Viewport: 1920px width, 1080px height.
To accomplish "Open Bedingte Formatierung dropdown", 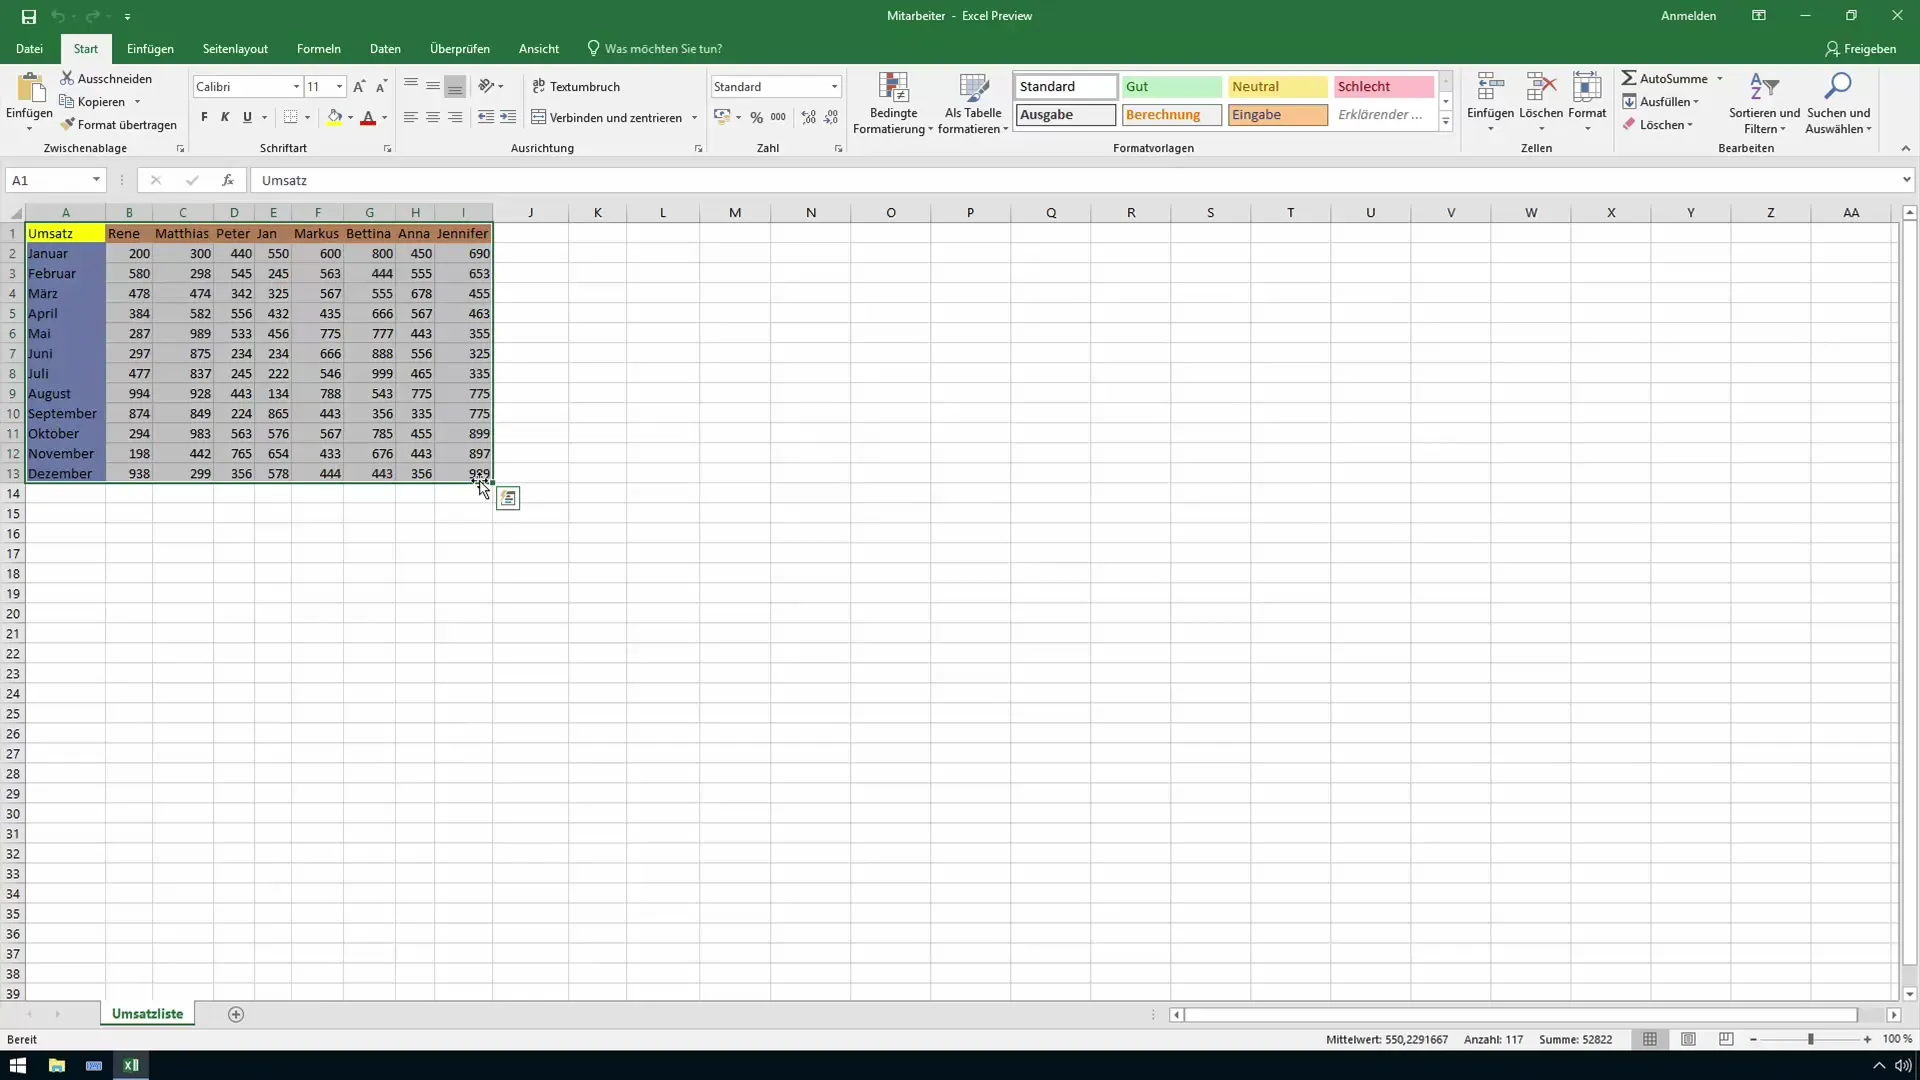I will click(893, 103).
